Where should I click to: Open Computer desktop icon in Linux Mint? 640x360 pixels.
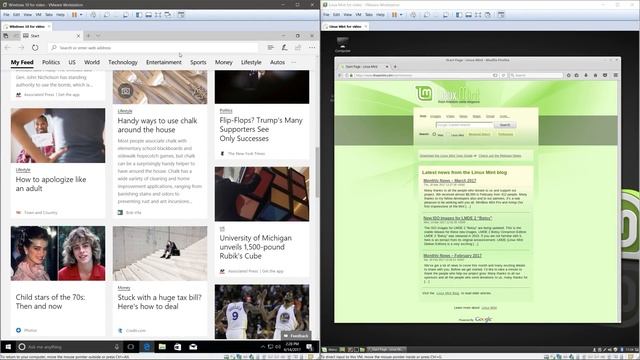click(342, 44)
